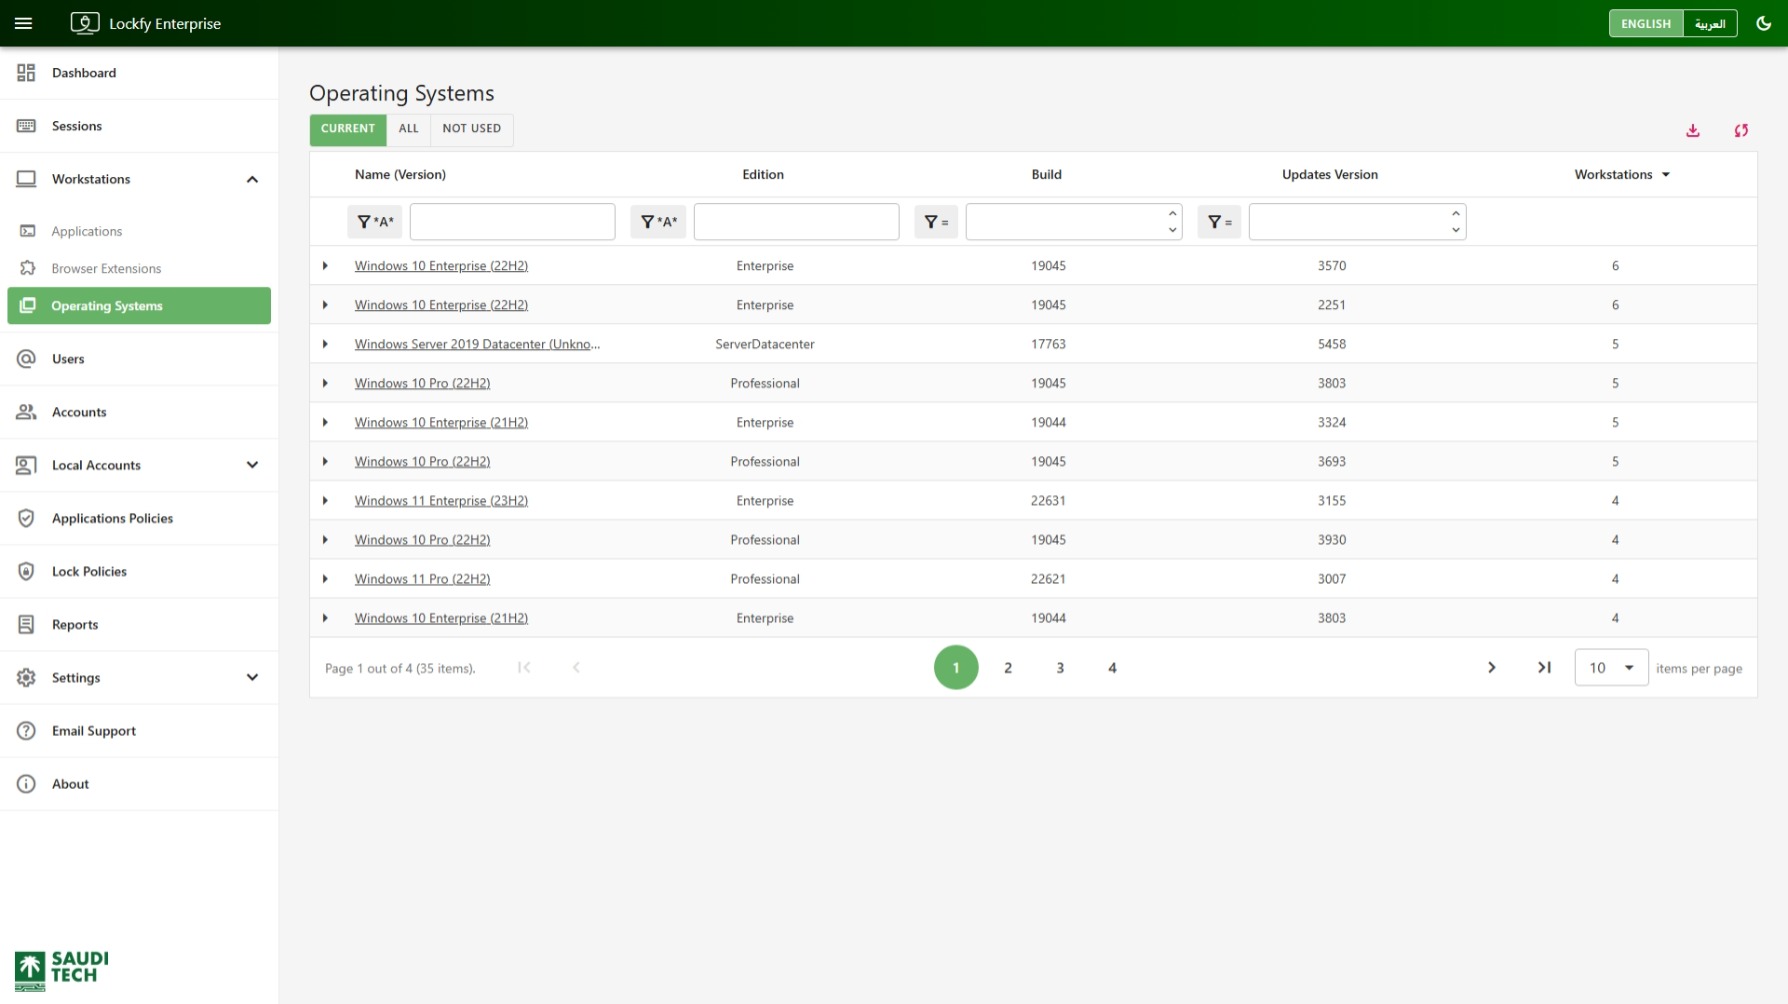Open Applications under Workstations

tap(139, 231)
